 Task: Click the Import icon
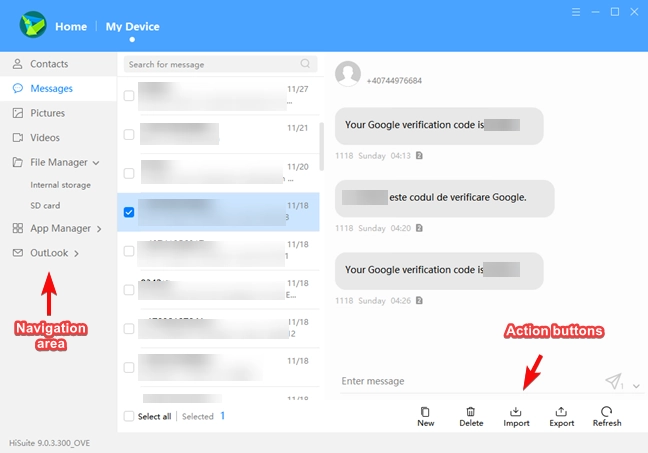point(515,412)
